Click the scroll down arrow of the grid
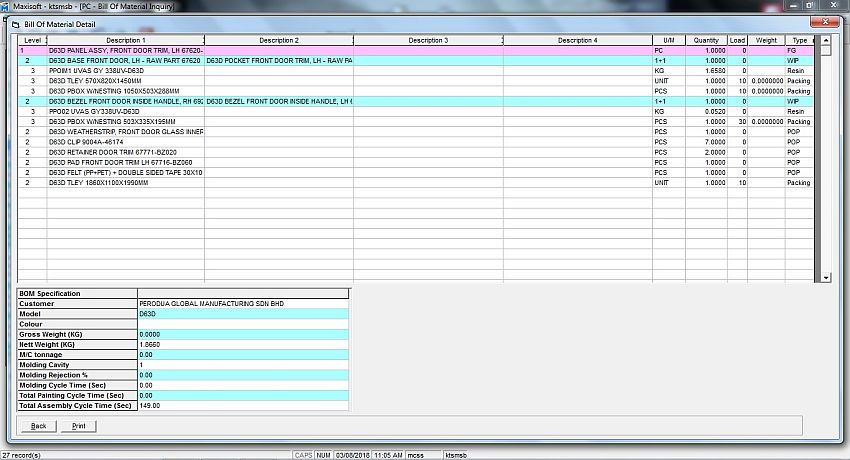Screen dimensions: 850x460 (826, 277)
